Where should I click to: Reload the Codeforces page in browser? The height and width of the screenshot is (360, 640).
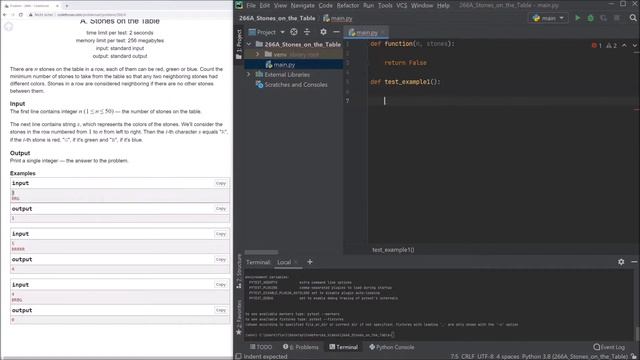pyautogui.click(x=21, y=14)
